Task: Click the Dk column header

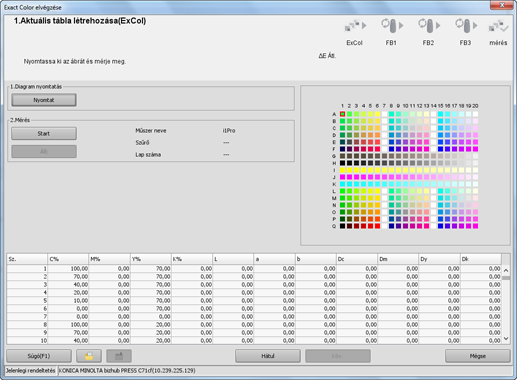Action: pos(480,259)
